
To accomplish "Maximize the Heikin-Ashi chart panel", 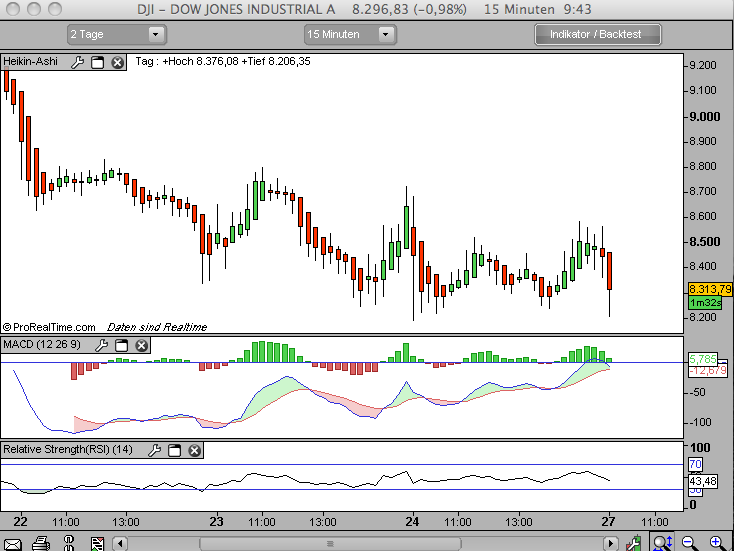I will tap(97, 62).
